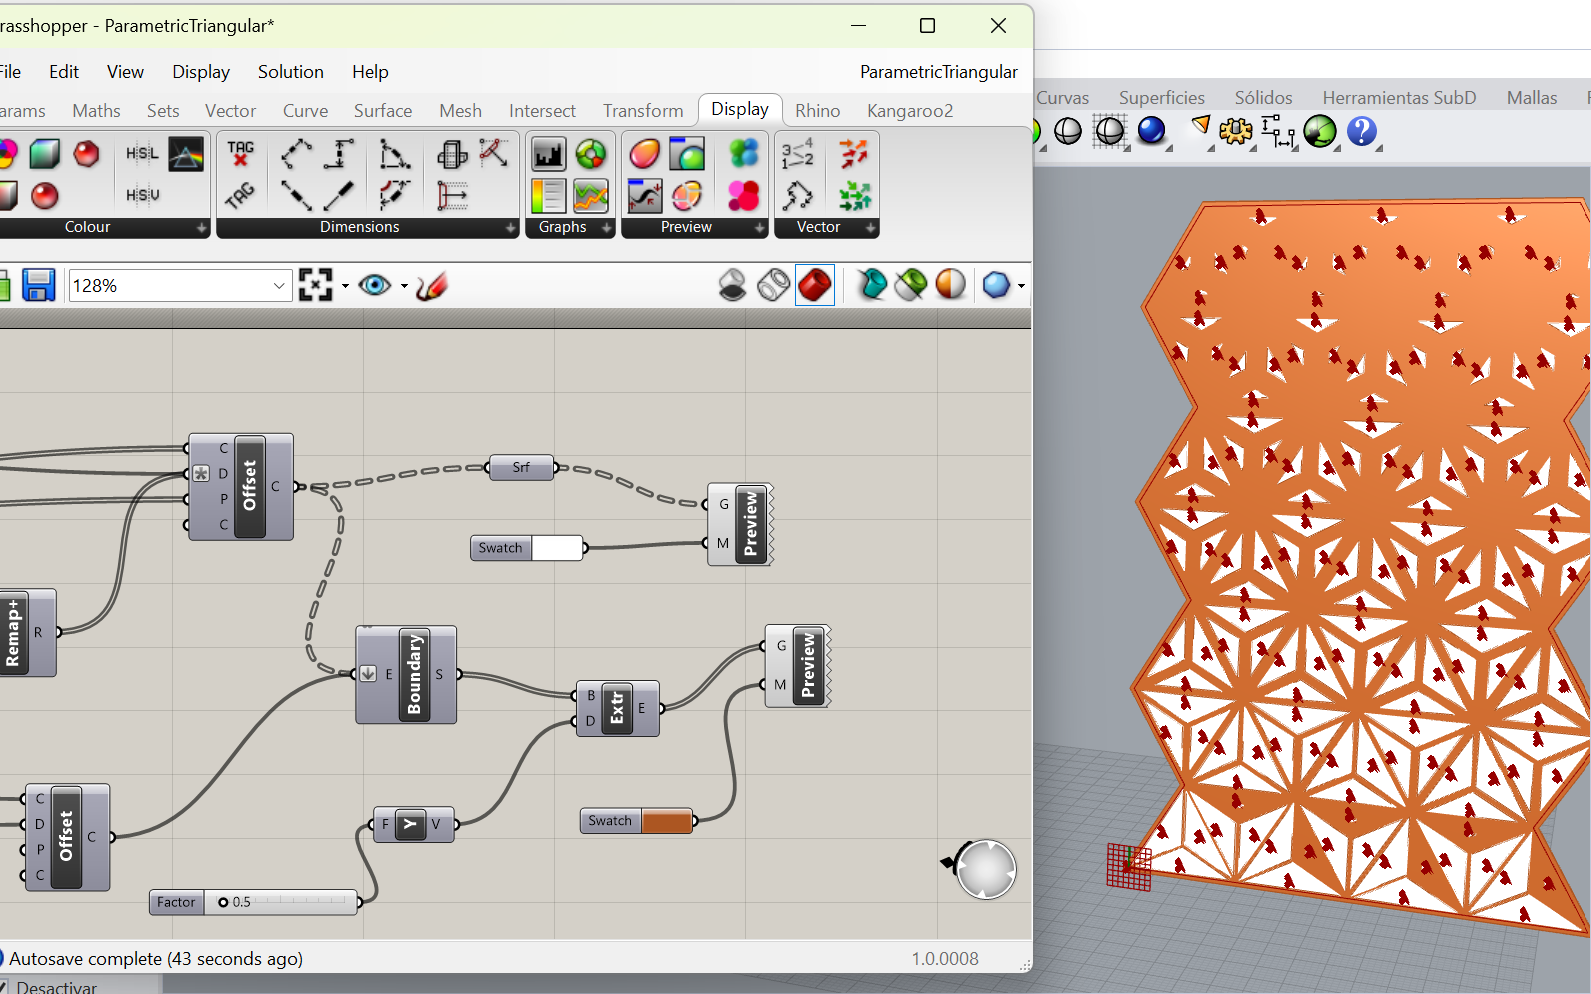Image resolution: width=1591 pixels, height=994 pixels.
Task: Open the Solution menu
Action: (290, 72)
